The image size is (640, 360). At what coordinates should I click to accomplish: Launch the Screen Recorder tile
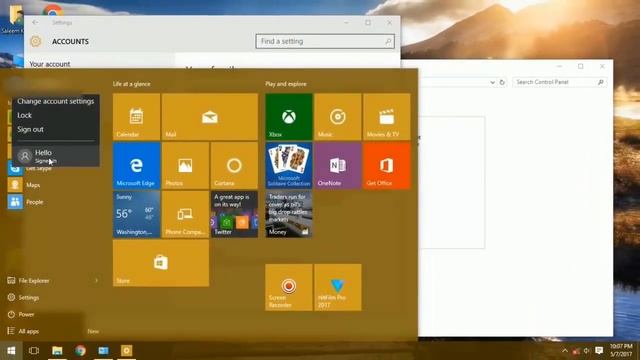tap(289, 287)
